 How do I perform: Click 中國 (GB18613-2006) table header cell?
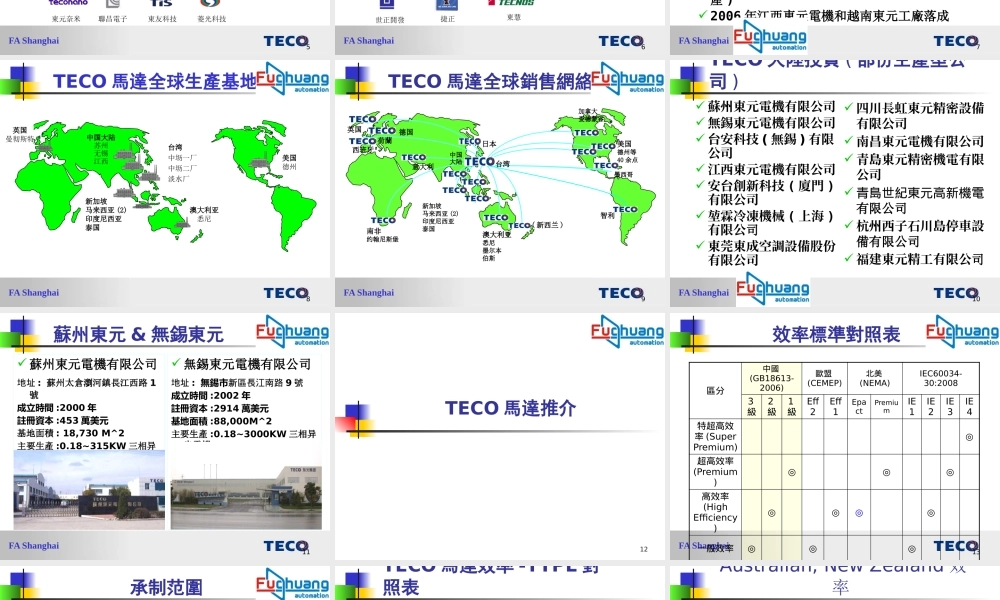[771, 379]
